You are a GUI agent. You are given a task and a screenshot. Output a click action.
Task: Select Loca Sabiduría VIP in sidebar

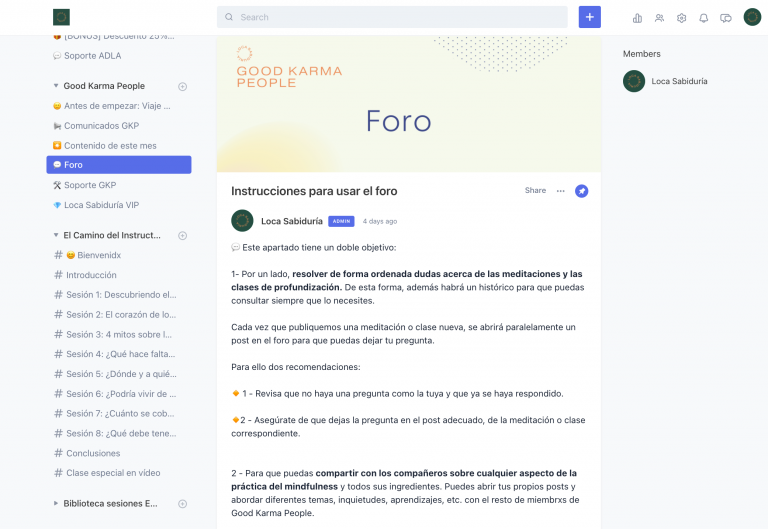click(96, 205)
